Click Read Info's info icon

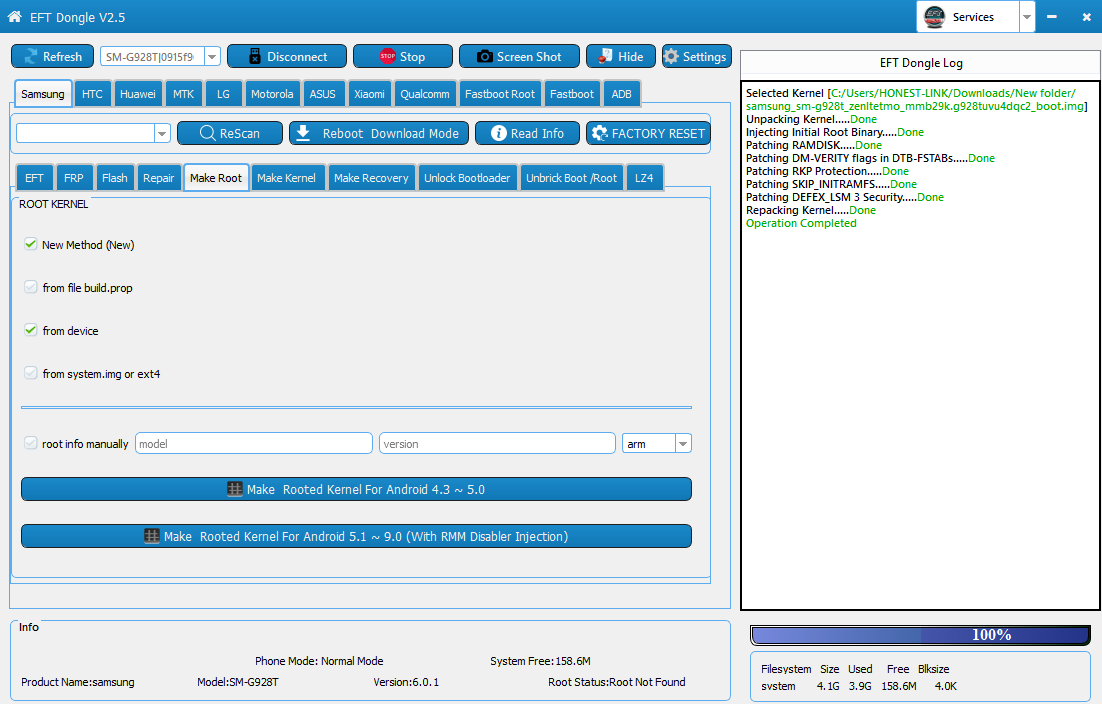click(x=499, y=133)
